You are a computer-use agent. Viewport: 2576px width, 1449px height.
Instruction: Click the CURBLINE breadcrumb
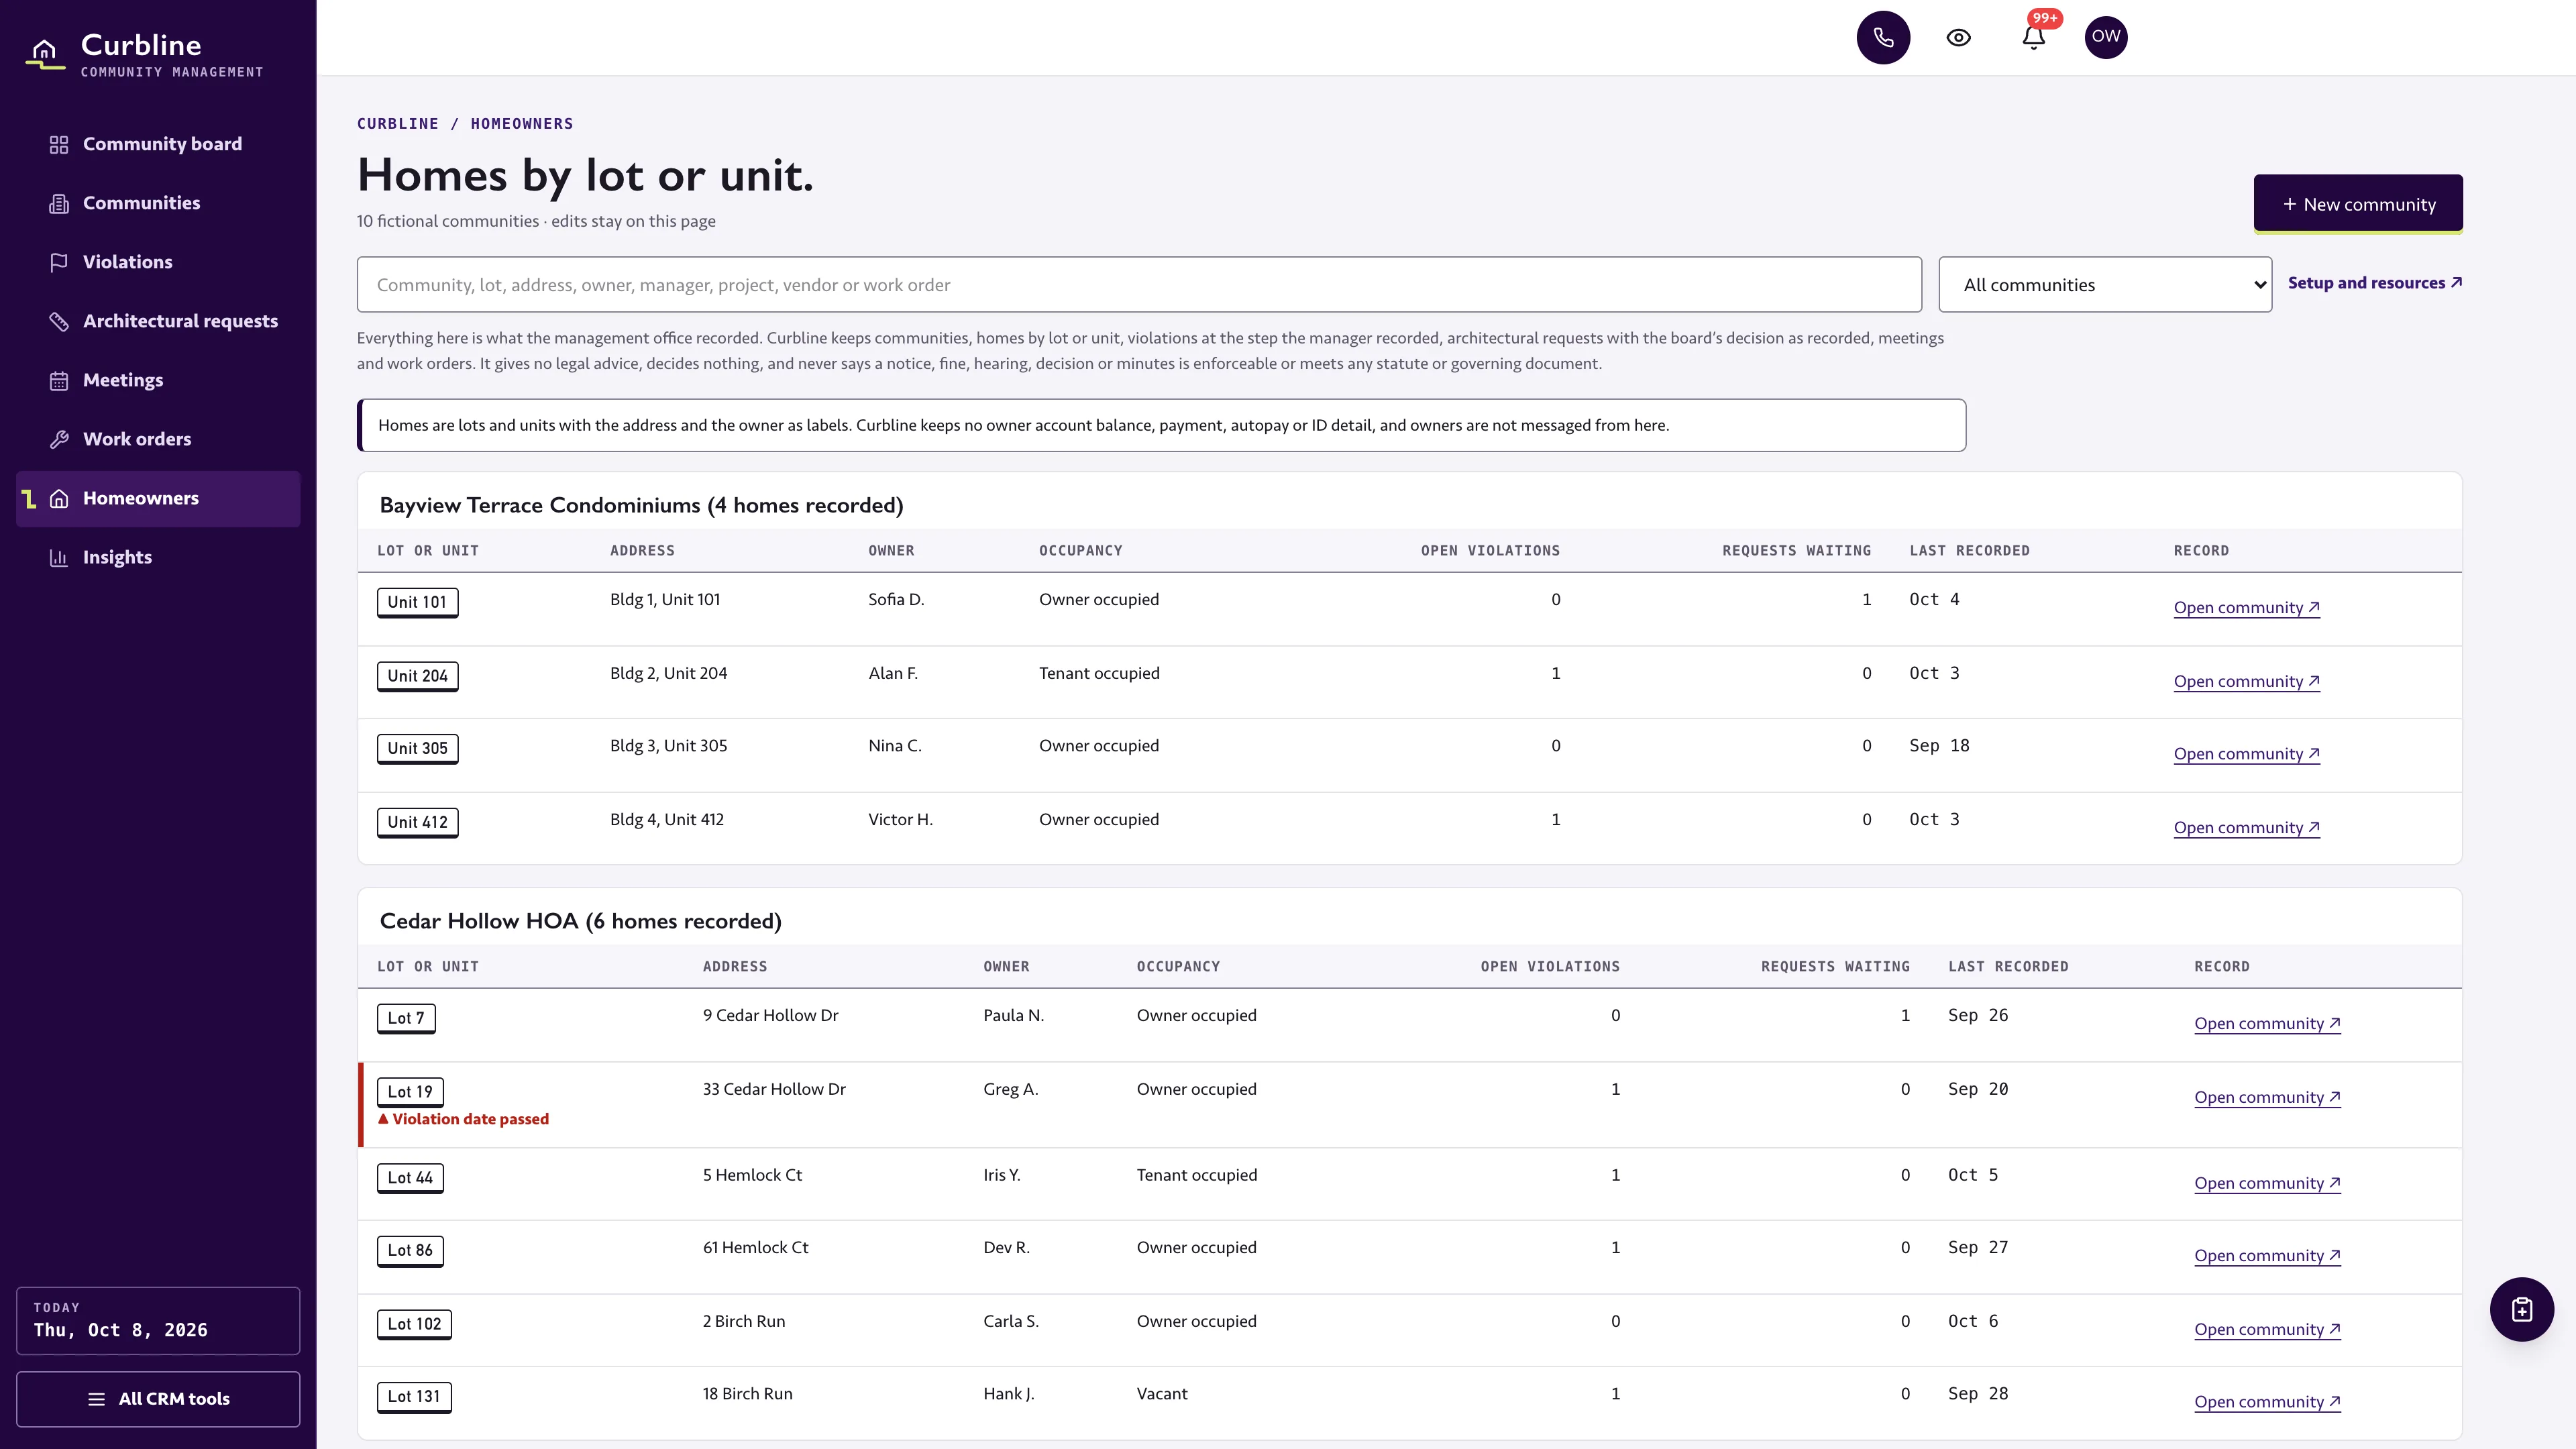click(x=398, y=124)
